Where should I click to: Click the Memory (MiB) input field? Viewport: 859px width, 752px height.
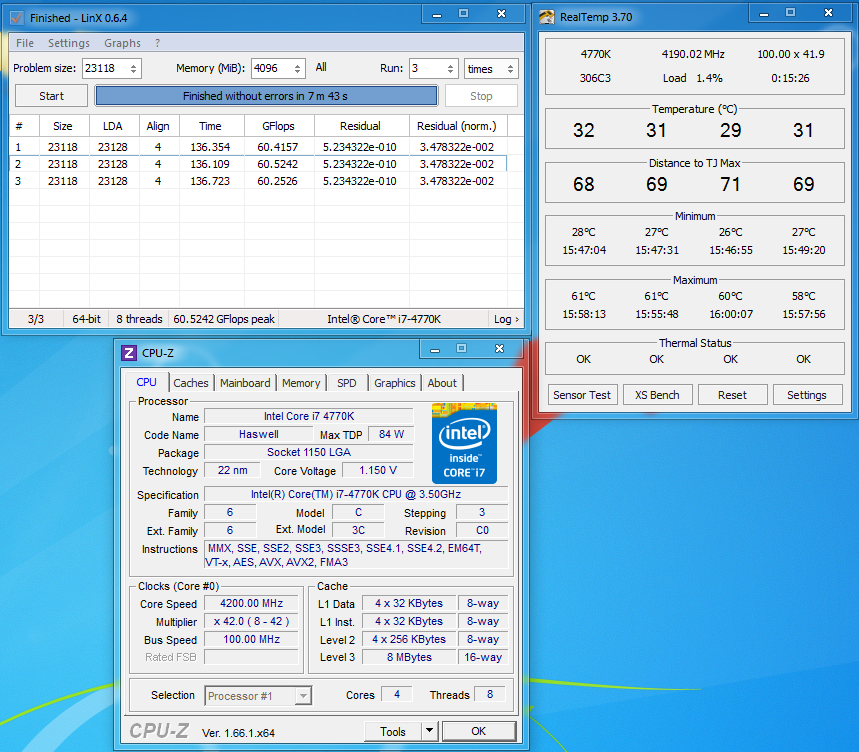click(x=272, y=68)
